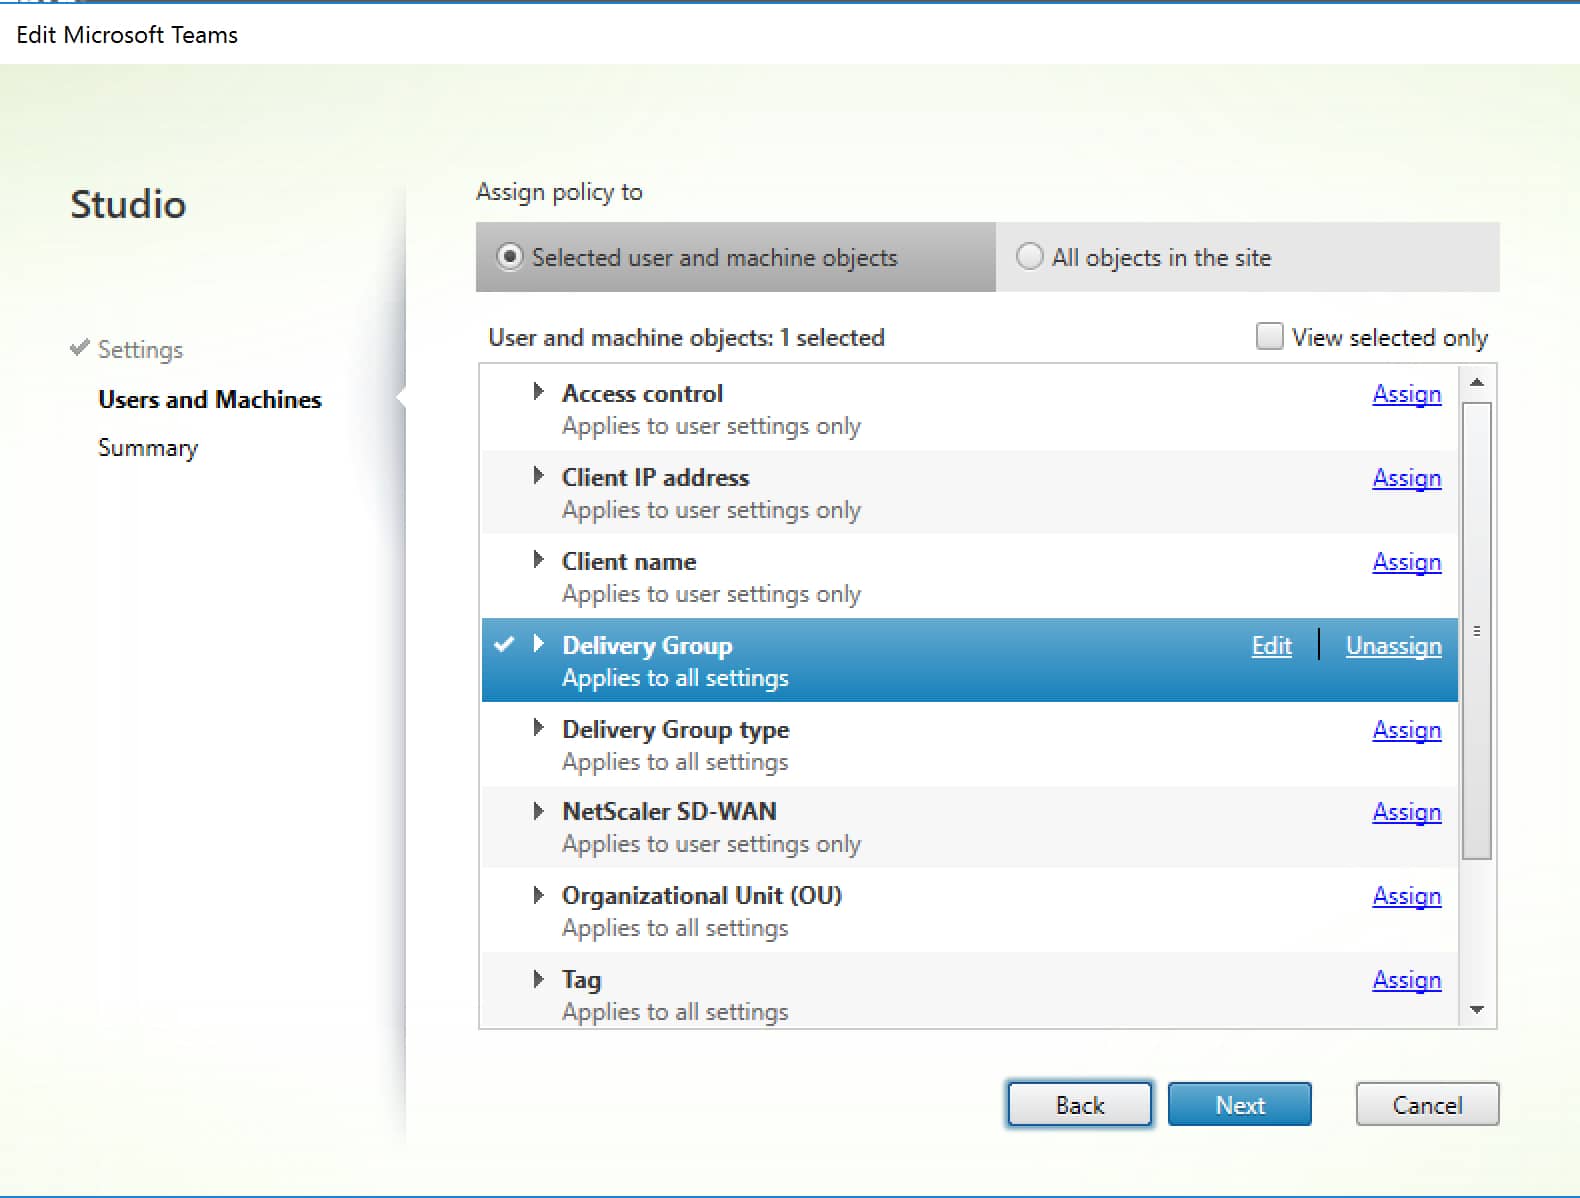1580x1198 pixels.
Task: Proceed with the Next button
Action: 1239,1104
